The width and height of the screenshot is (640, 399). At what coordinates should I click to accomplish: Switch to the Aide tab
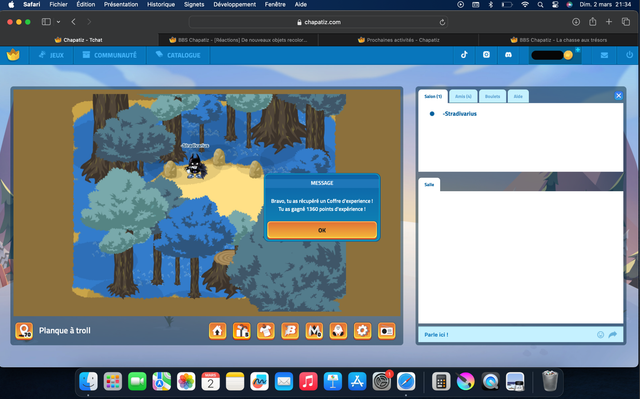(518, 96)
